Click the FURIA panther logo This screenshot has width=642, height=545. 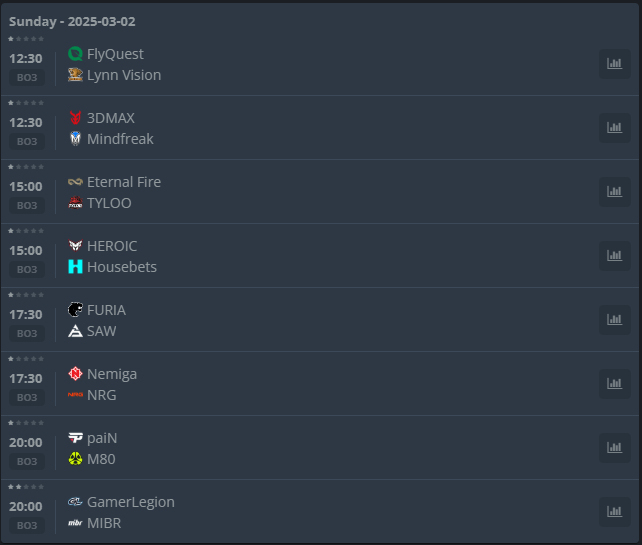coord(75,310)
